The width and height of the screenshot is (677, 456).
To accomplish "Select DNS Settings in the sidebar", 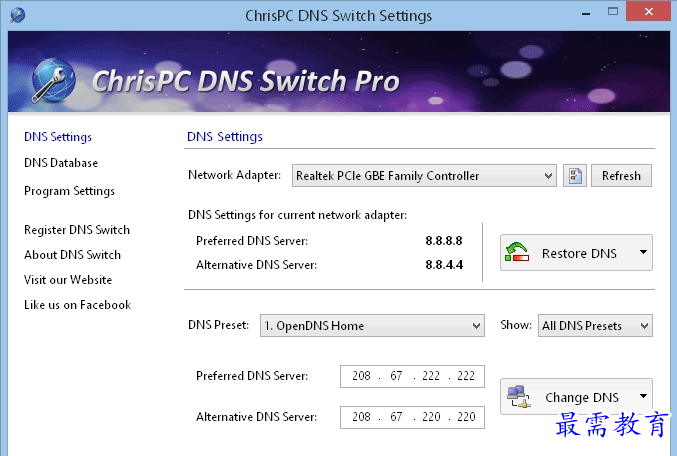I will [58, 137].
